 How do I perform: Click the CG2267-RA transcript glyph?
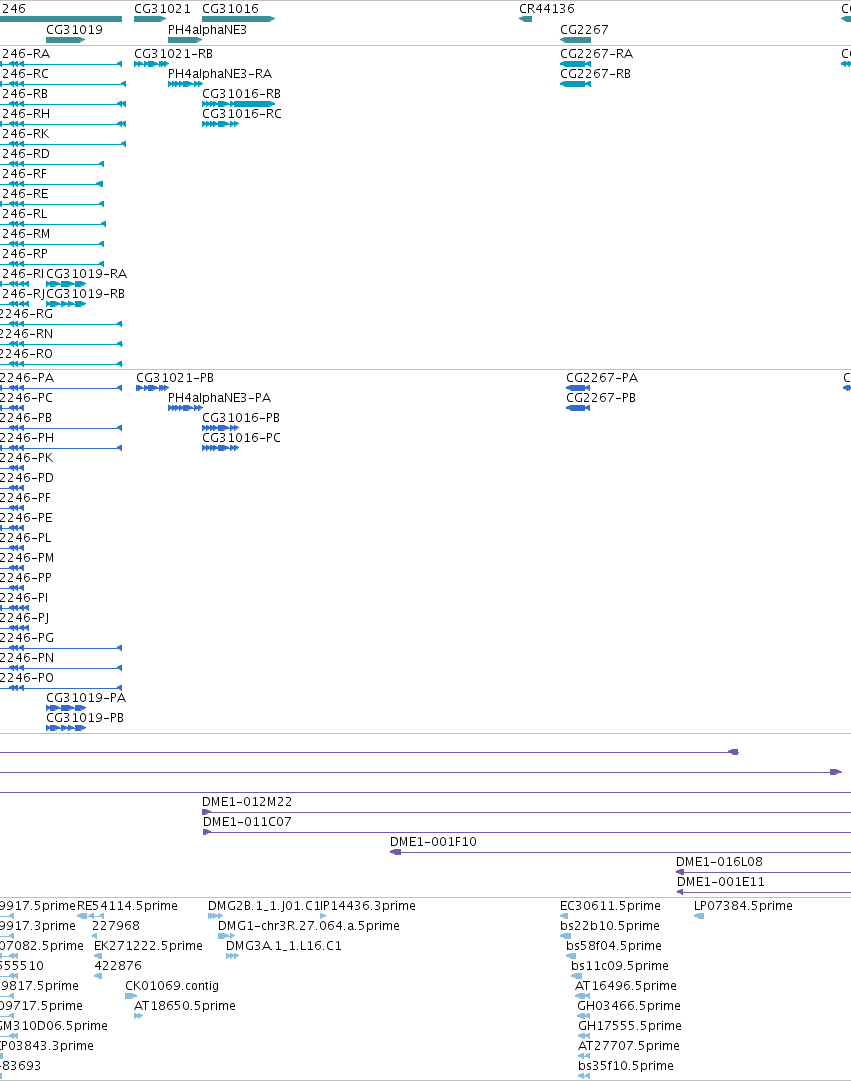click(x=575, y=63)
